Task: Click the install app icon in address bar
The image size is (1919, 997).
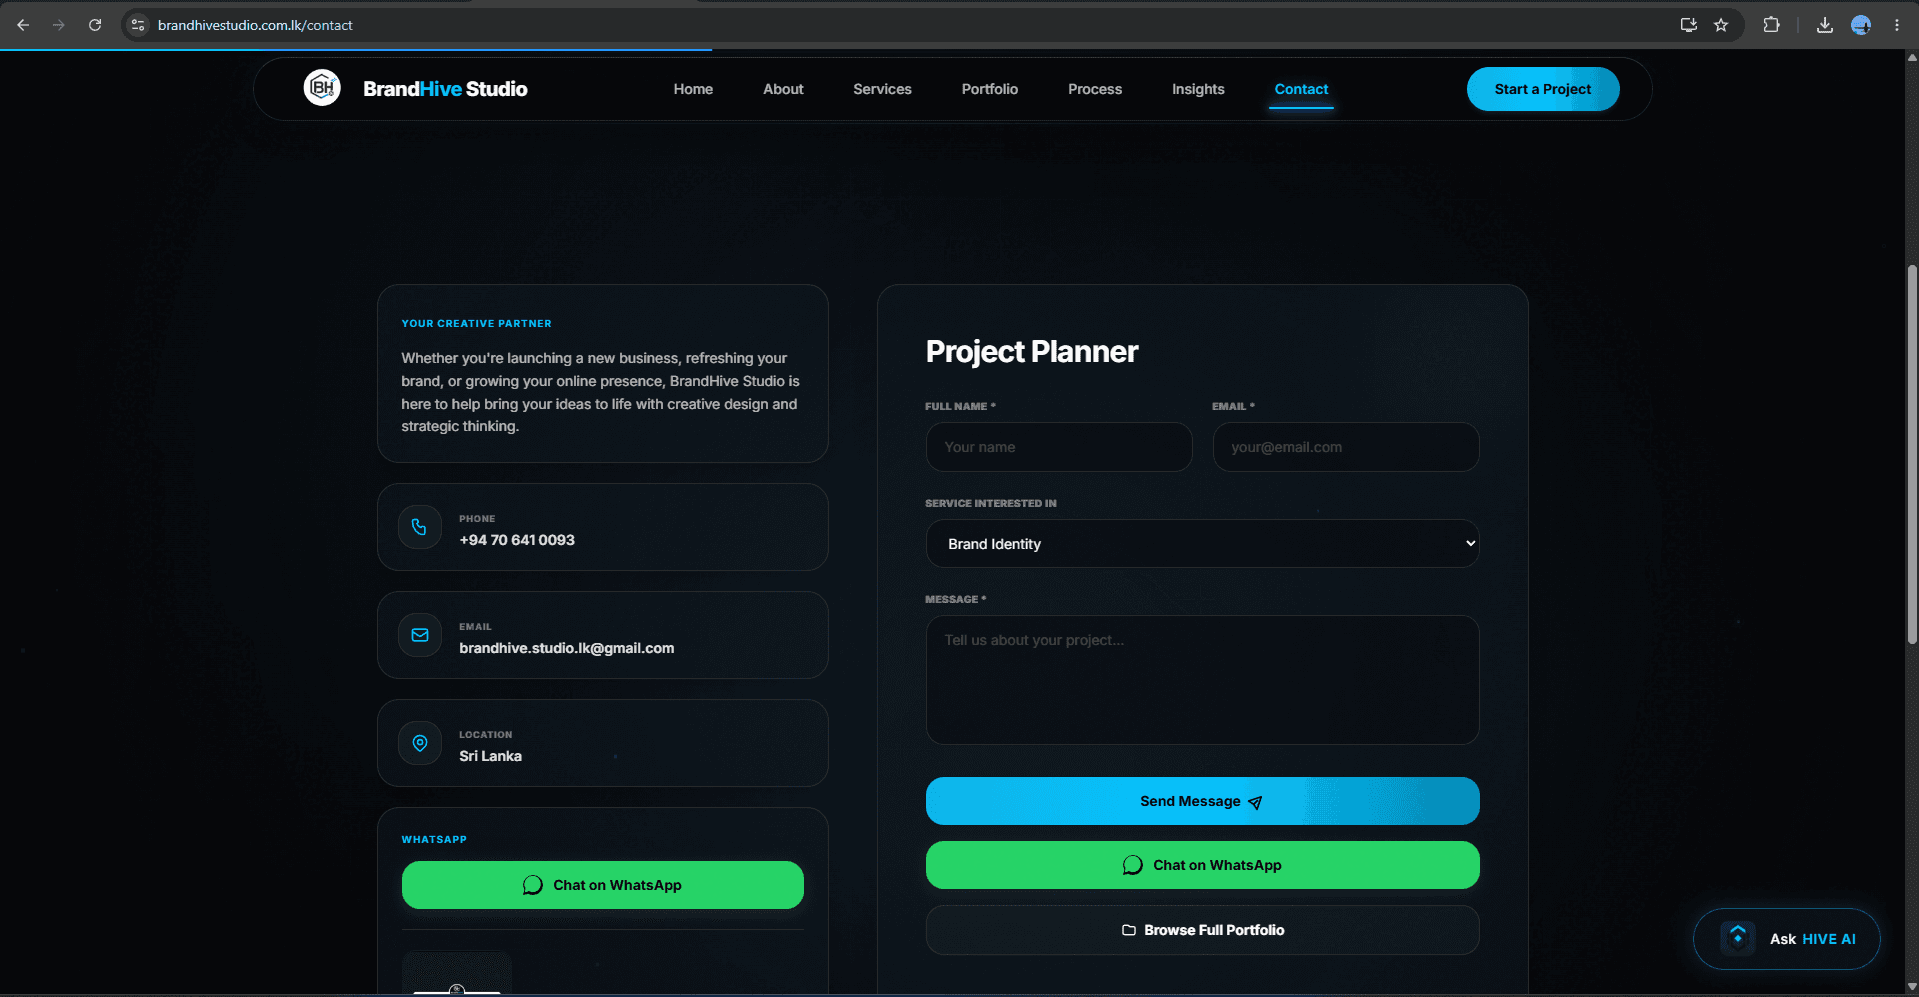Action: (x=1689, y=25)
